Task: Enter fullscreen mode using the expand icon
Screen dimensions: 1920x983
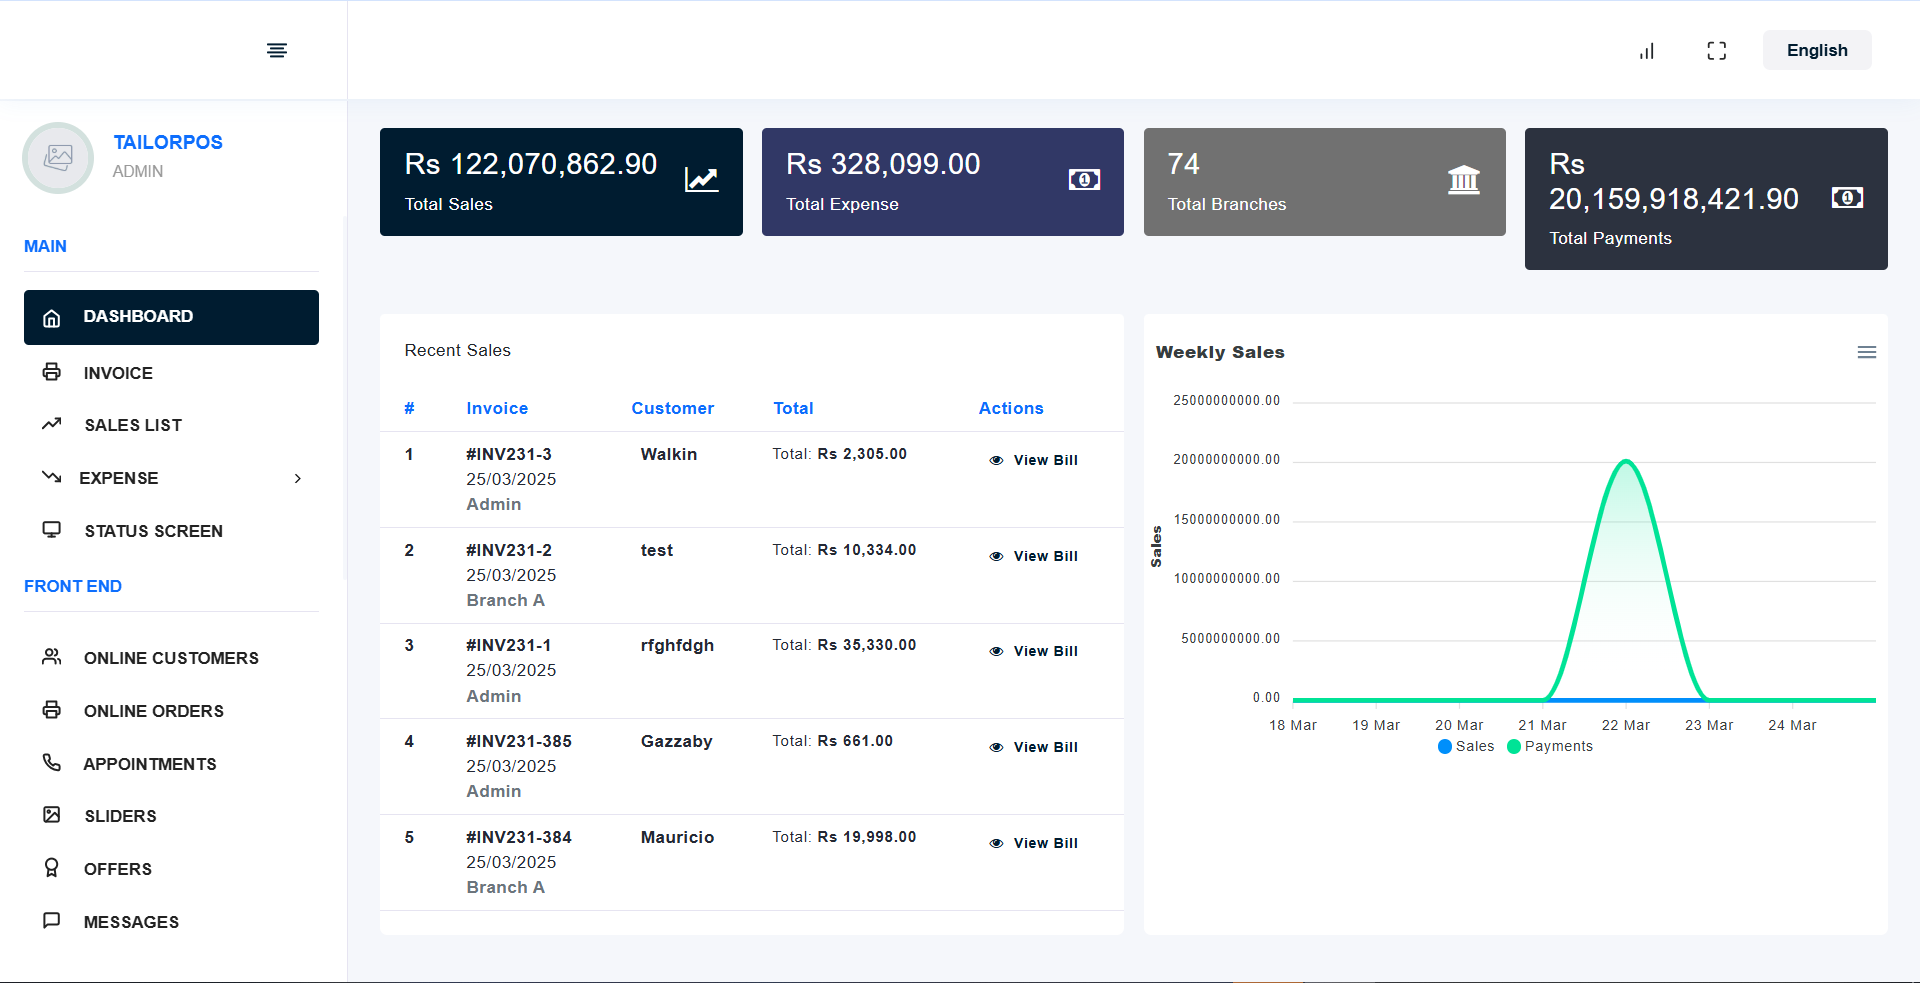Action: (x=1716, y=51)
